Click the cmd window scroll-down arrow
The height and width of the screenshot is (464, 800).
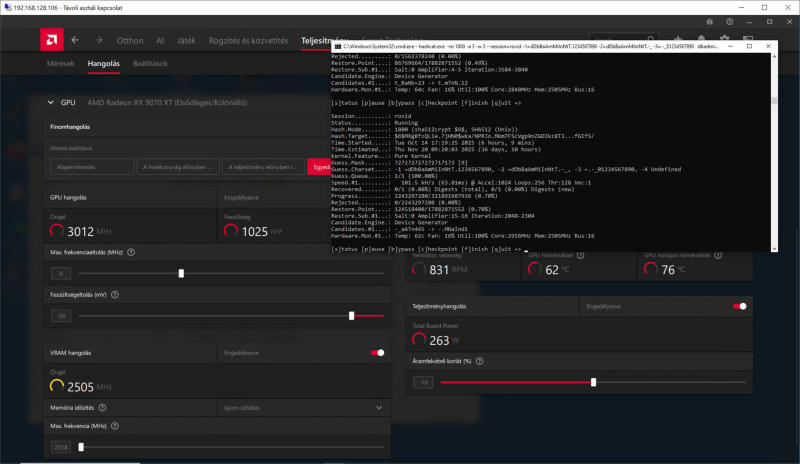tap(774, 249)
